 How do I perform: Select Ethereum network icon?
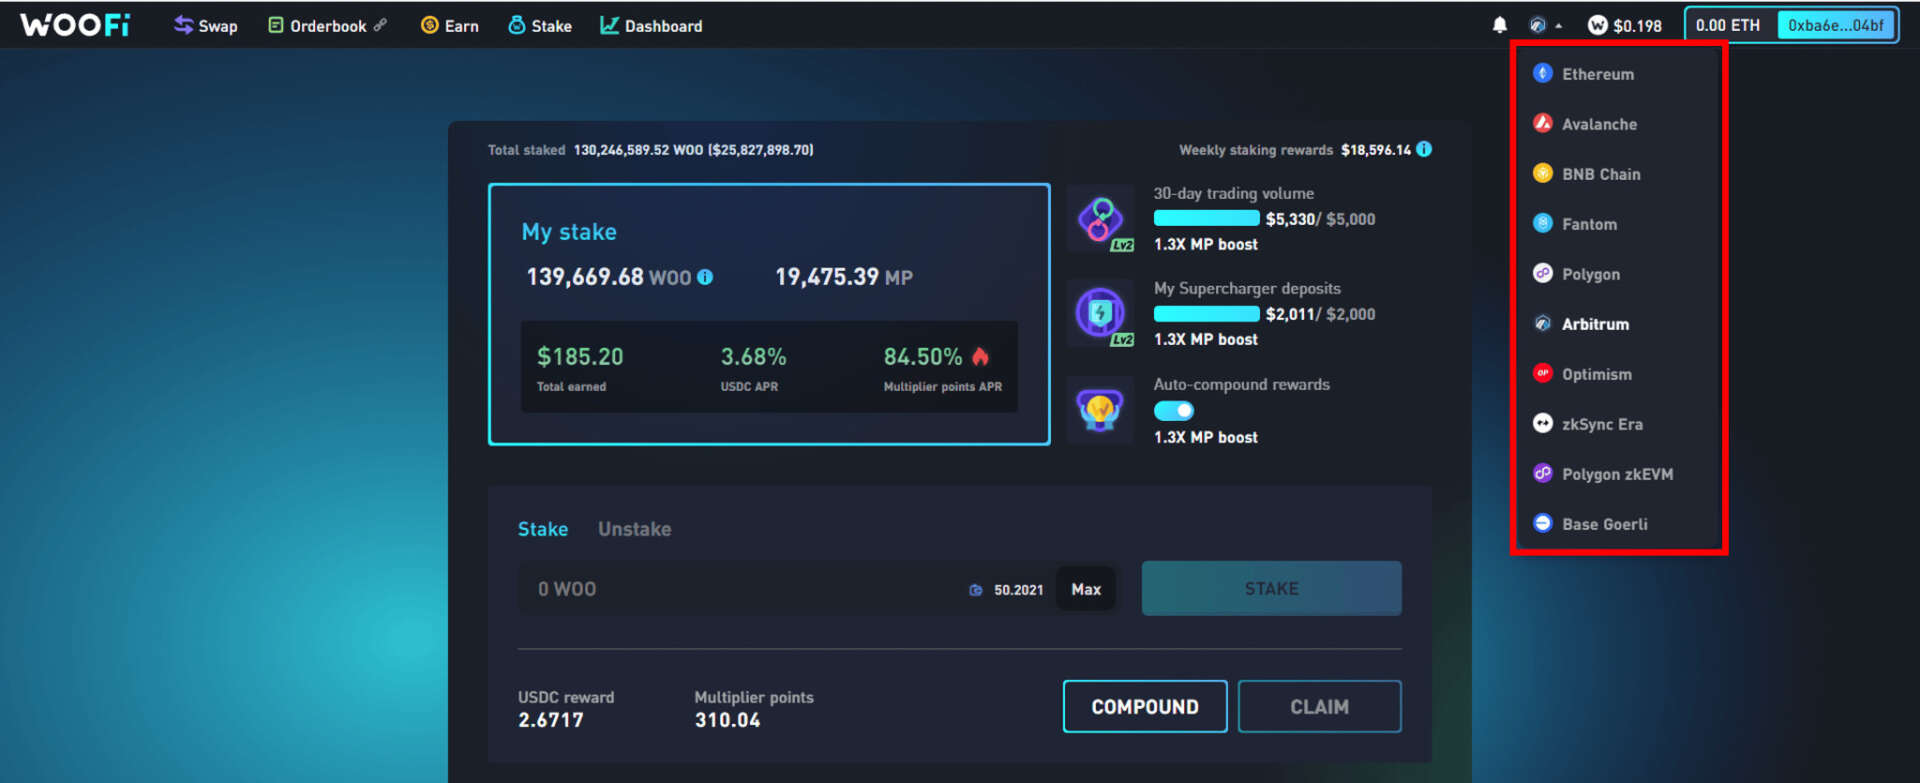[1542, 73]
